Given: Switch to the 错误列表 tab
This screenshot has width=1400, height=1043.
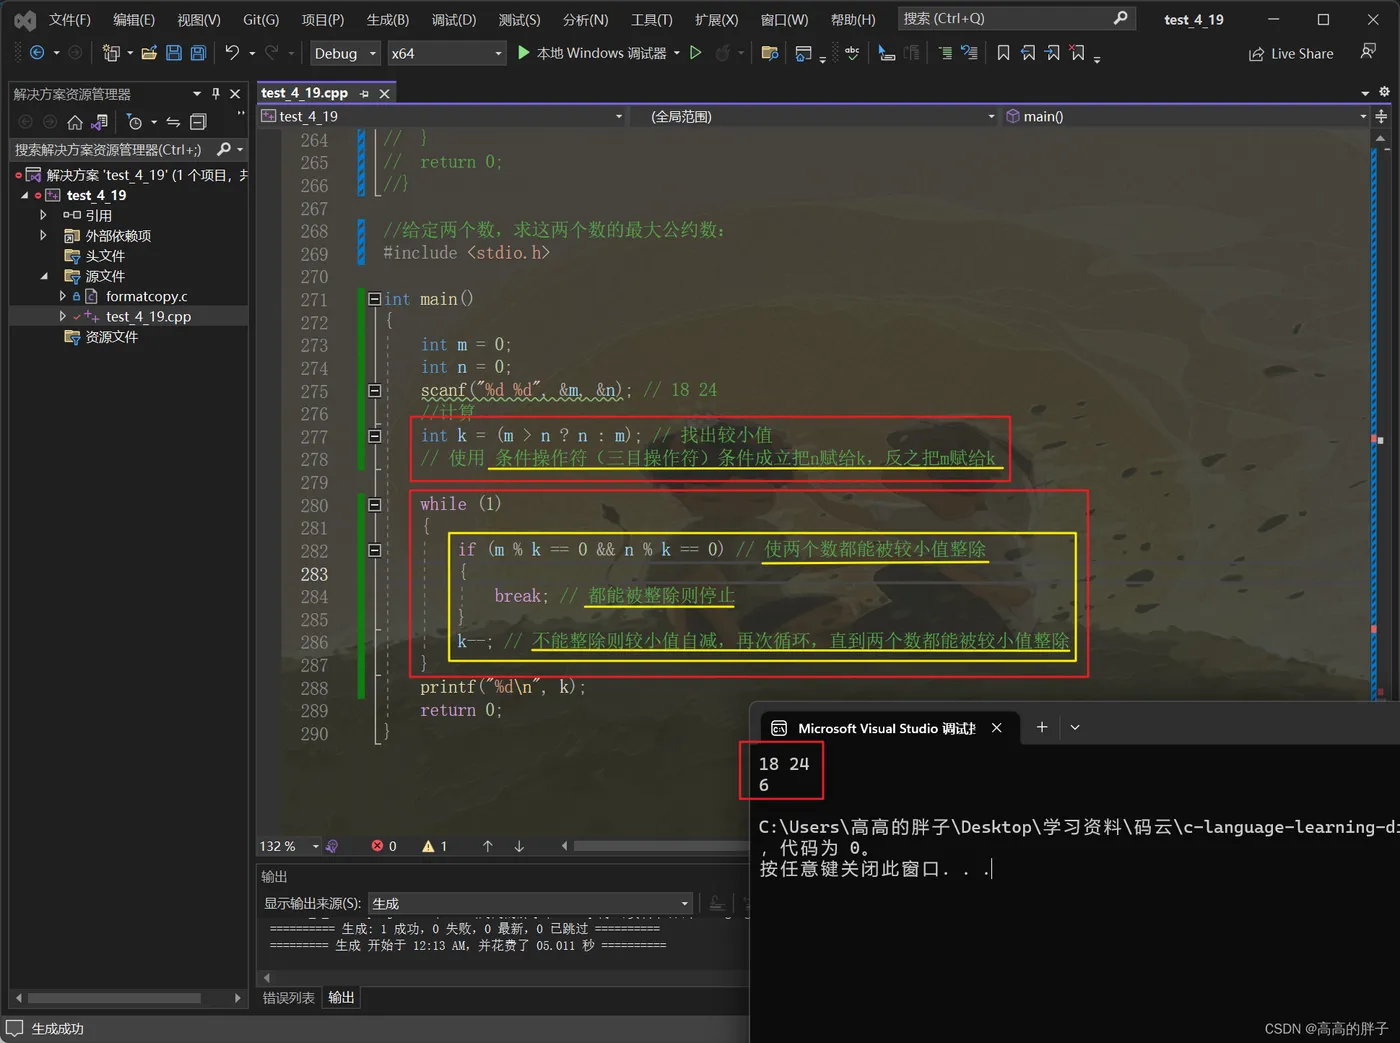Looking at the screenshot, I should [x=288, y=998].
